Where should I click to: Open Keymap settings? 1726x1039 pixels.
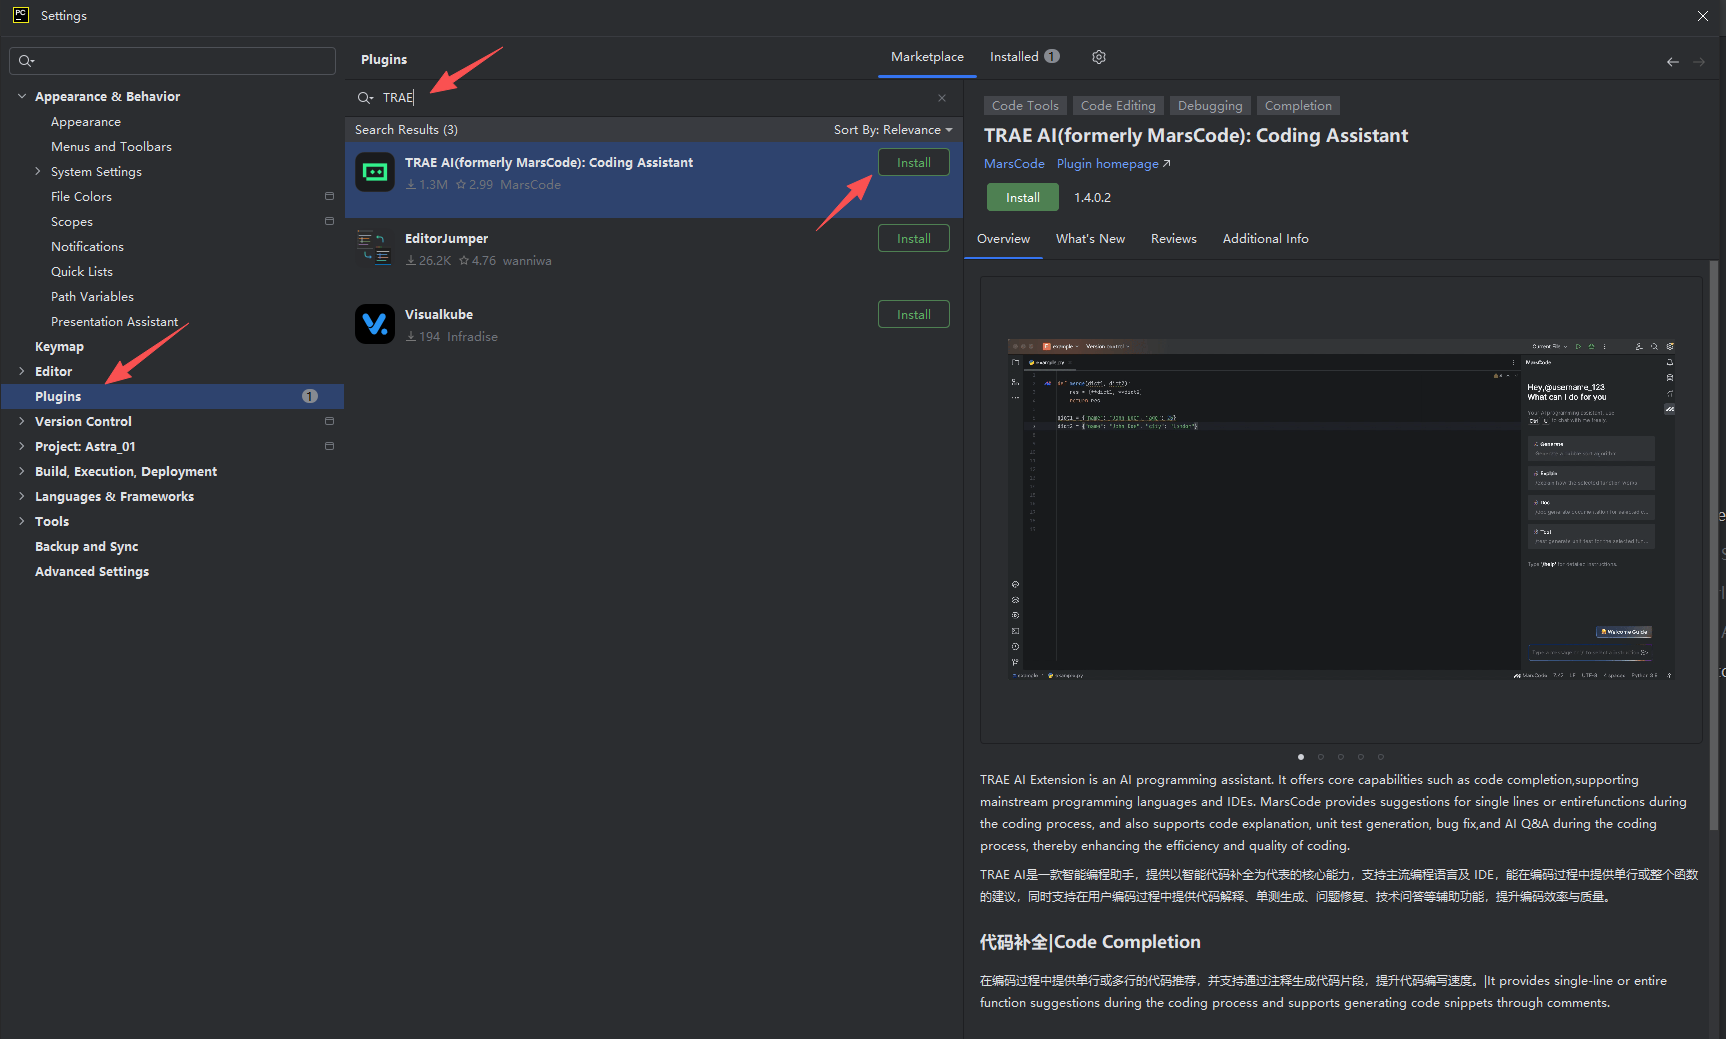[59, 346]
